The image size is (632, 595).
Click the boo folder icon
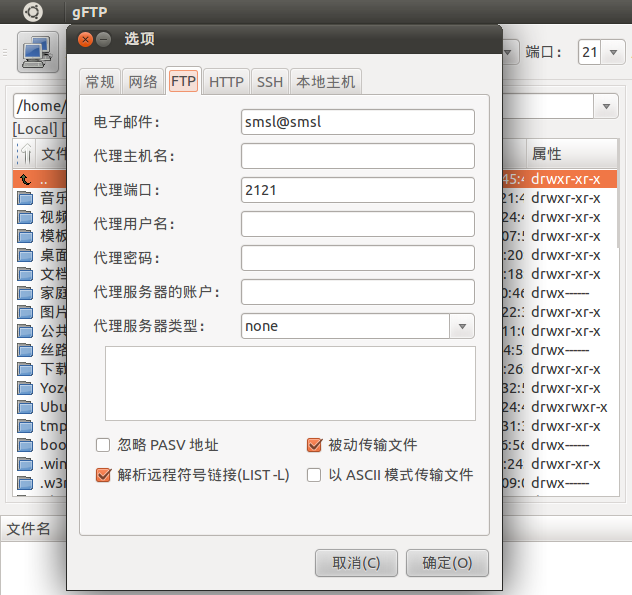(x=25, y=445)
